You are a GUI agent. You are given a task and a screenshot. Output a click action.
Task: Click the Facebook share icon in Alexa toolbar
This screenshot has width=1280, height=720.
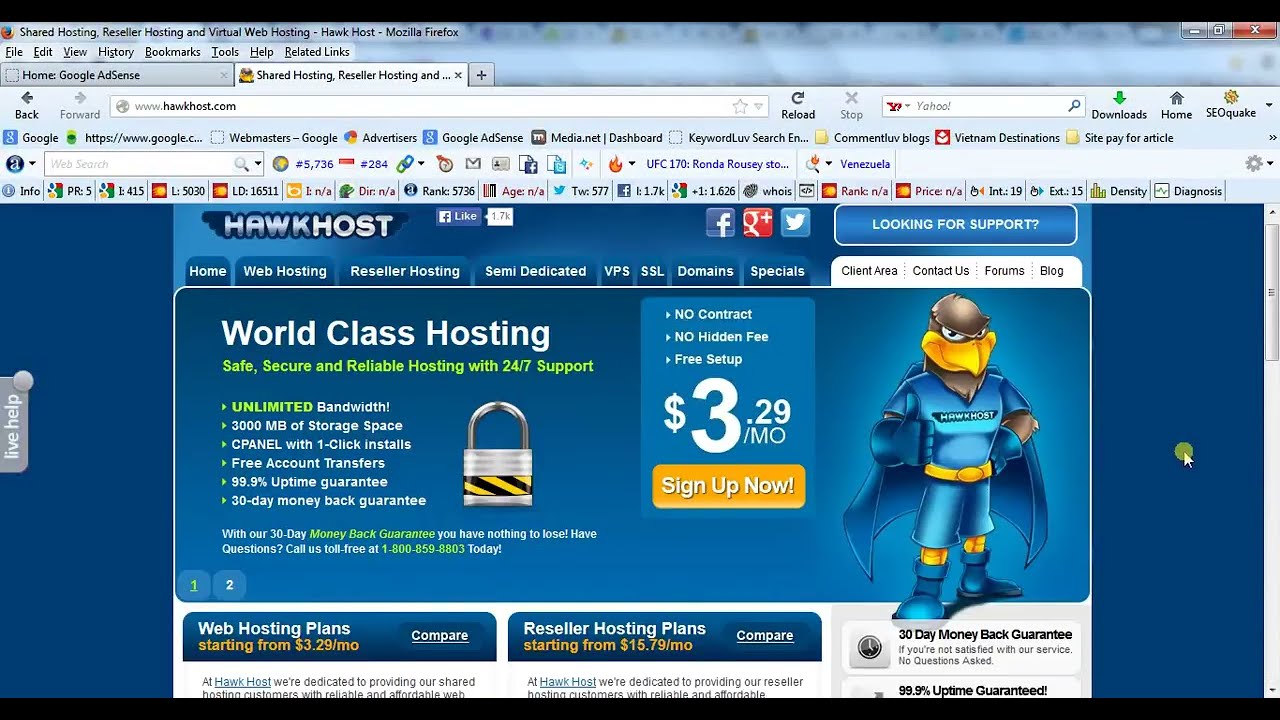529,164
